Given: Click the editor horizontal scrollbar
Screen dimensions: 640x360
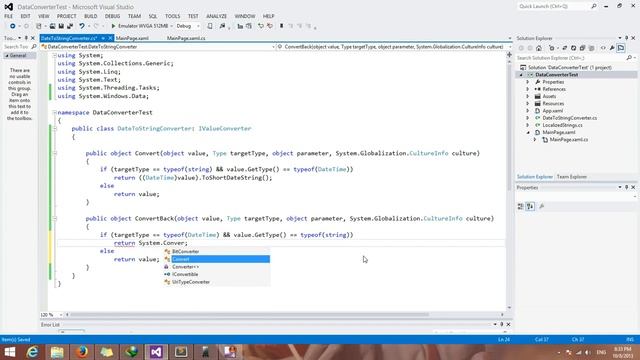Looking at the screenshot, I should 250,315.
